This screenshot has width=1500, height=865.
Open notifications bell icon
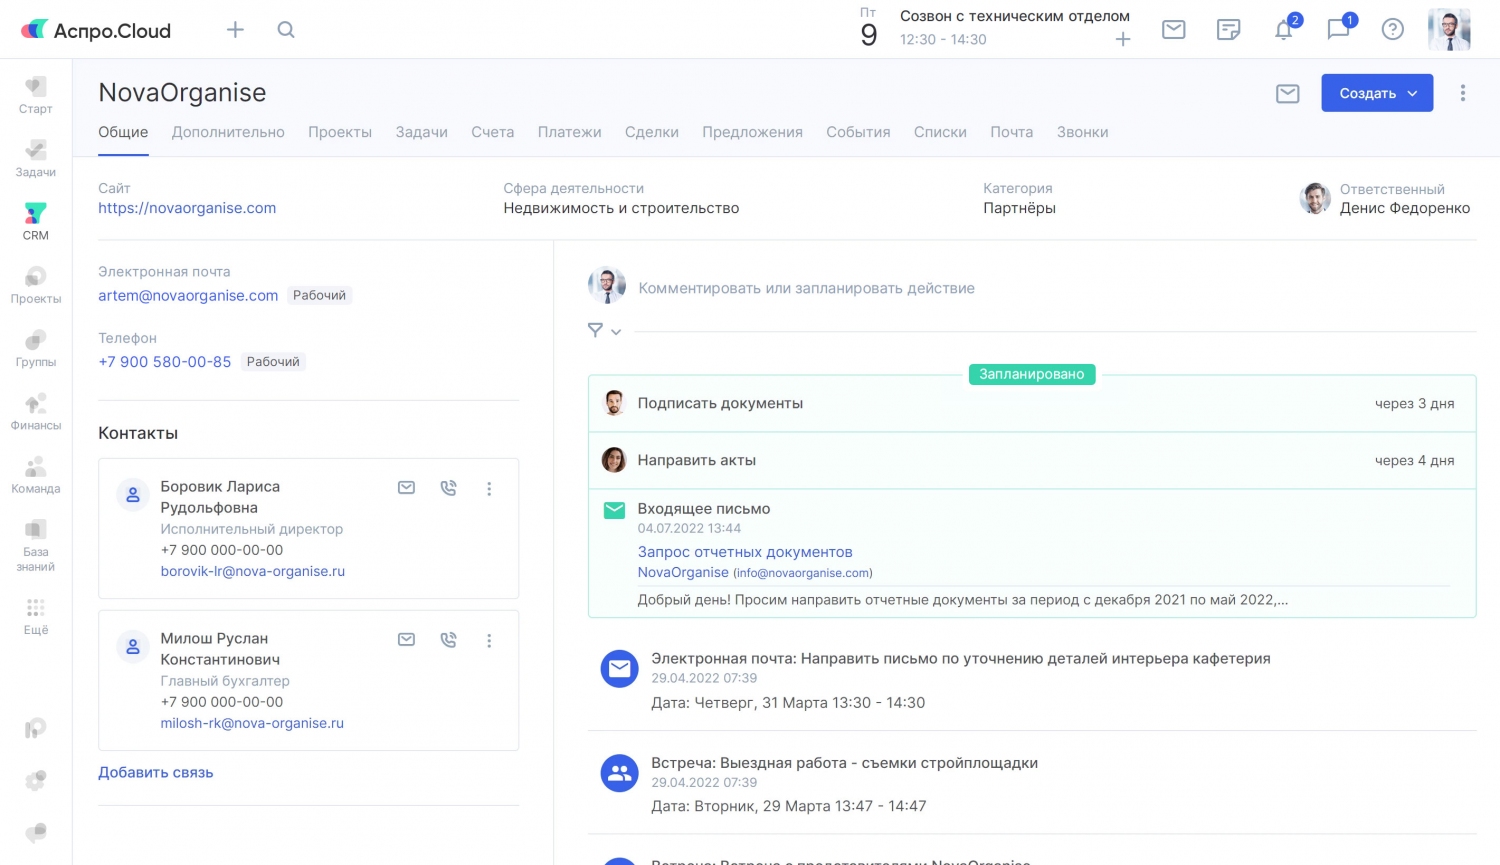(x=1284, y=30)
